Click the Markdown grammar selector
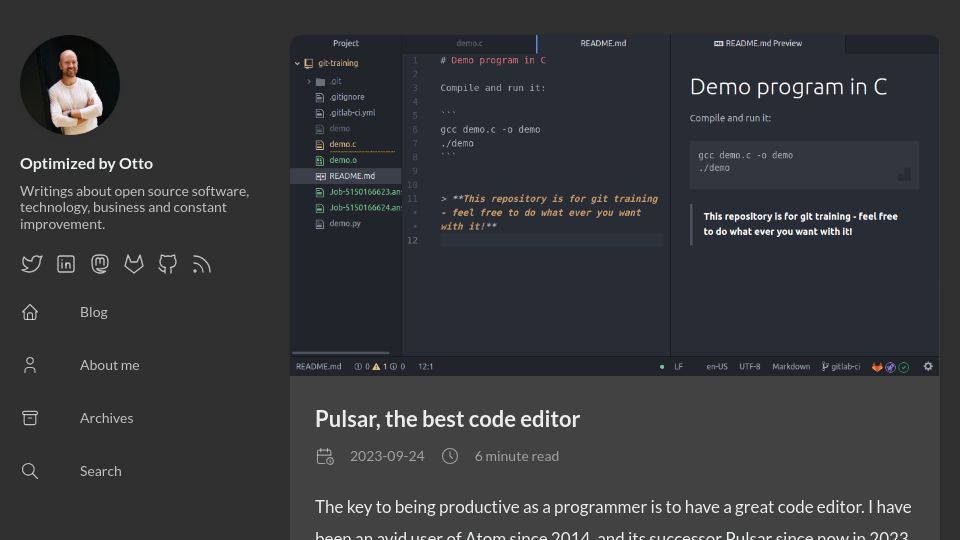Viewport: 960px width, 540px height. [x=790, y=367]
